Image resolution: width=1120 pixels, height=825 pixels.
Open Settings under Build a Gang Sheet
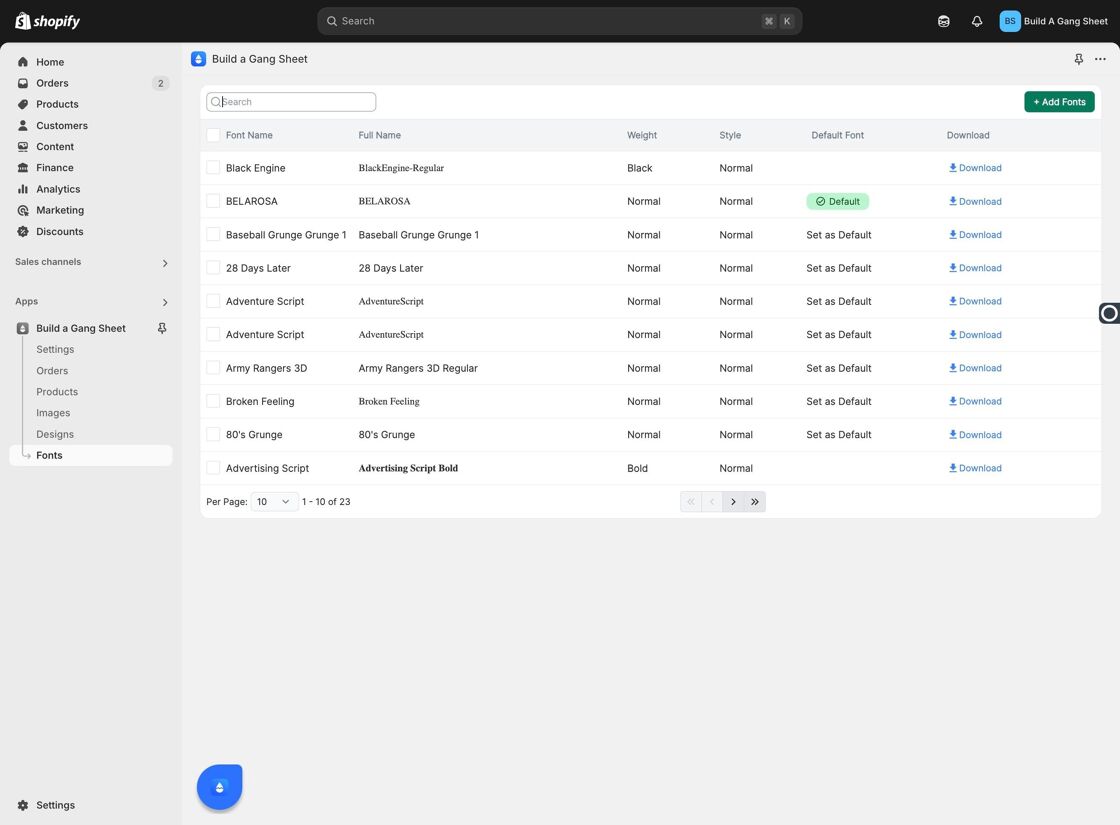pyautogui.click(x=55, y=349)
